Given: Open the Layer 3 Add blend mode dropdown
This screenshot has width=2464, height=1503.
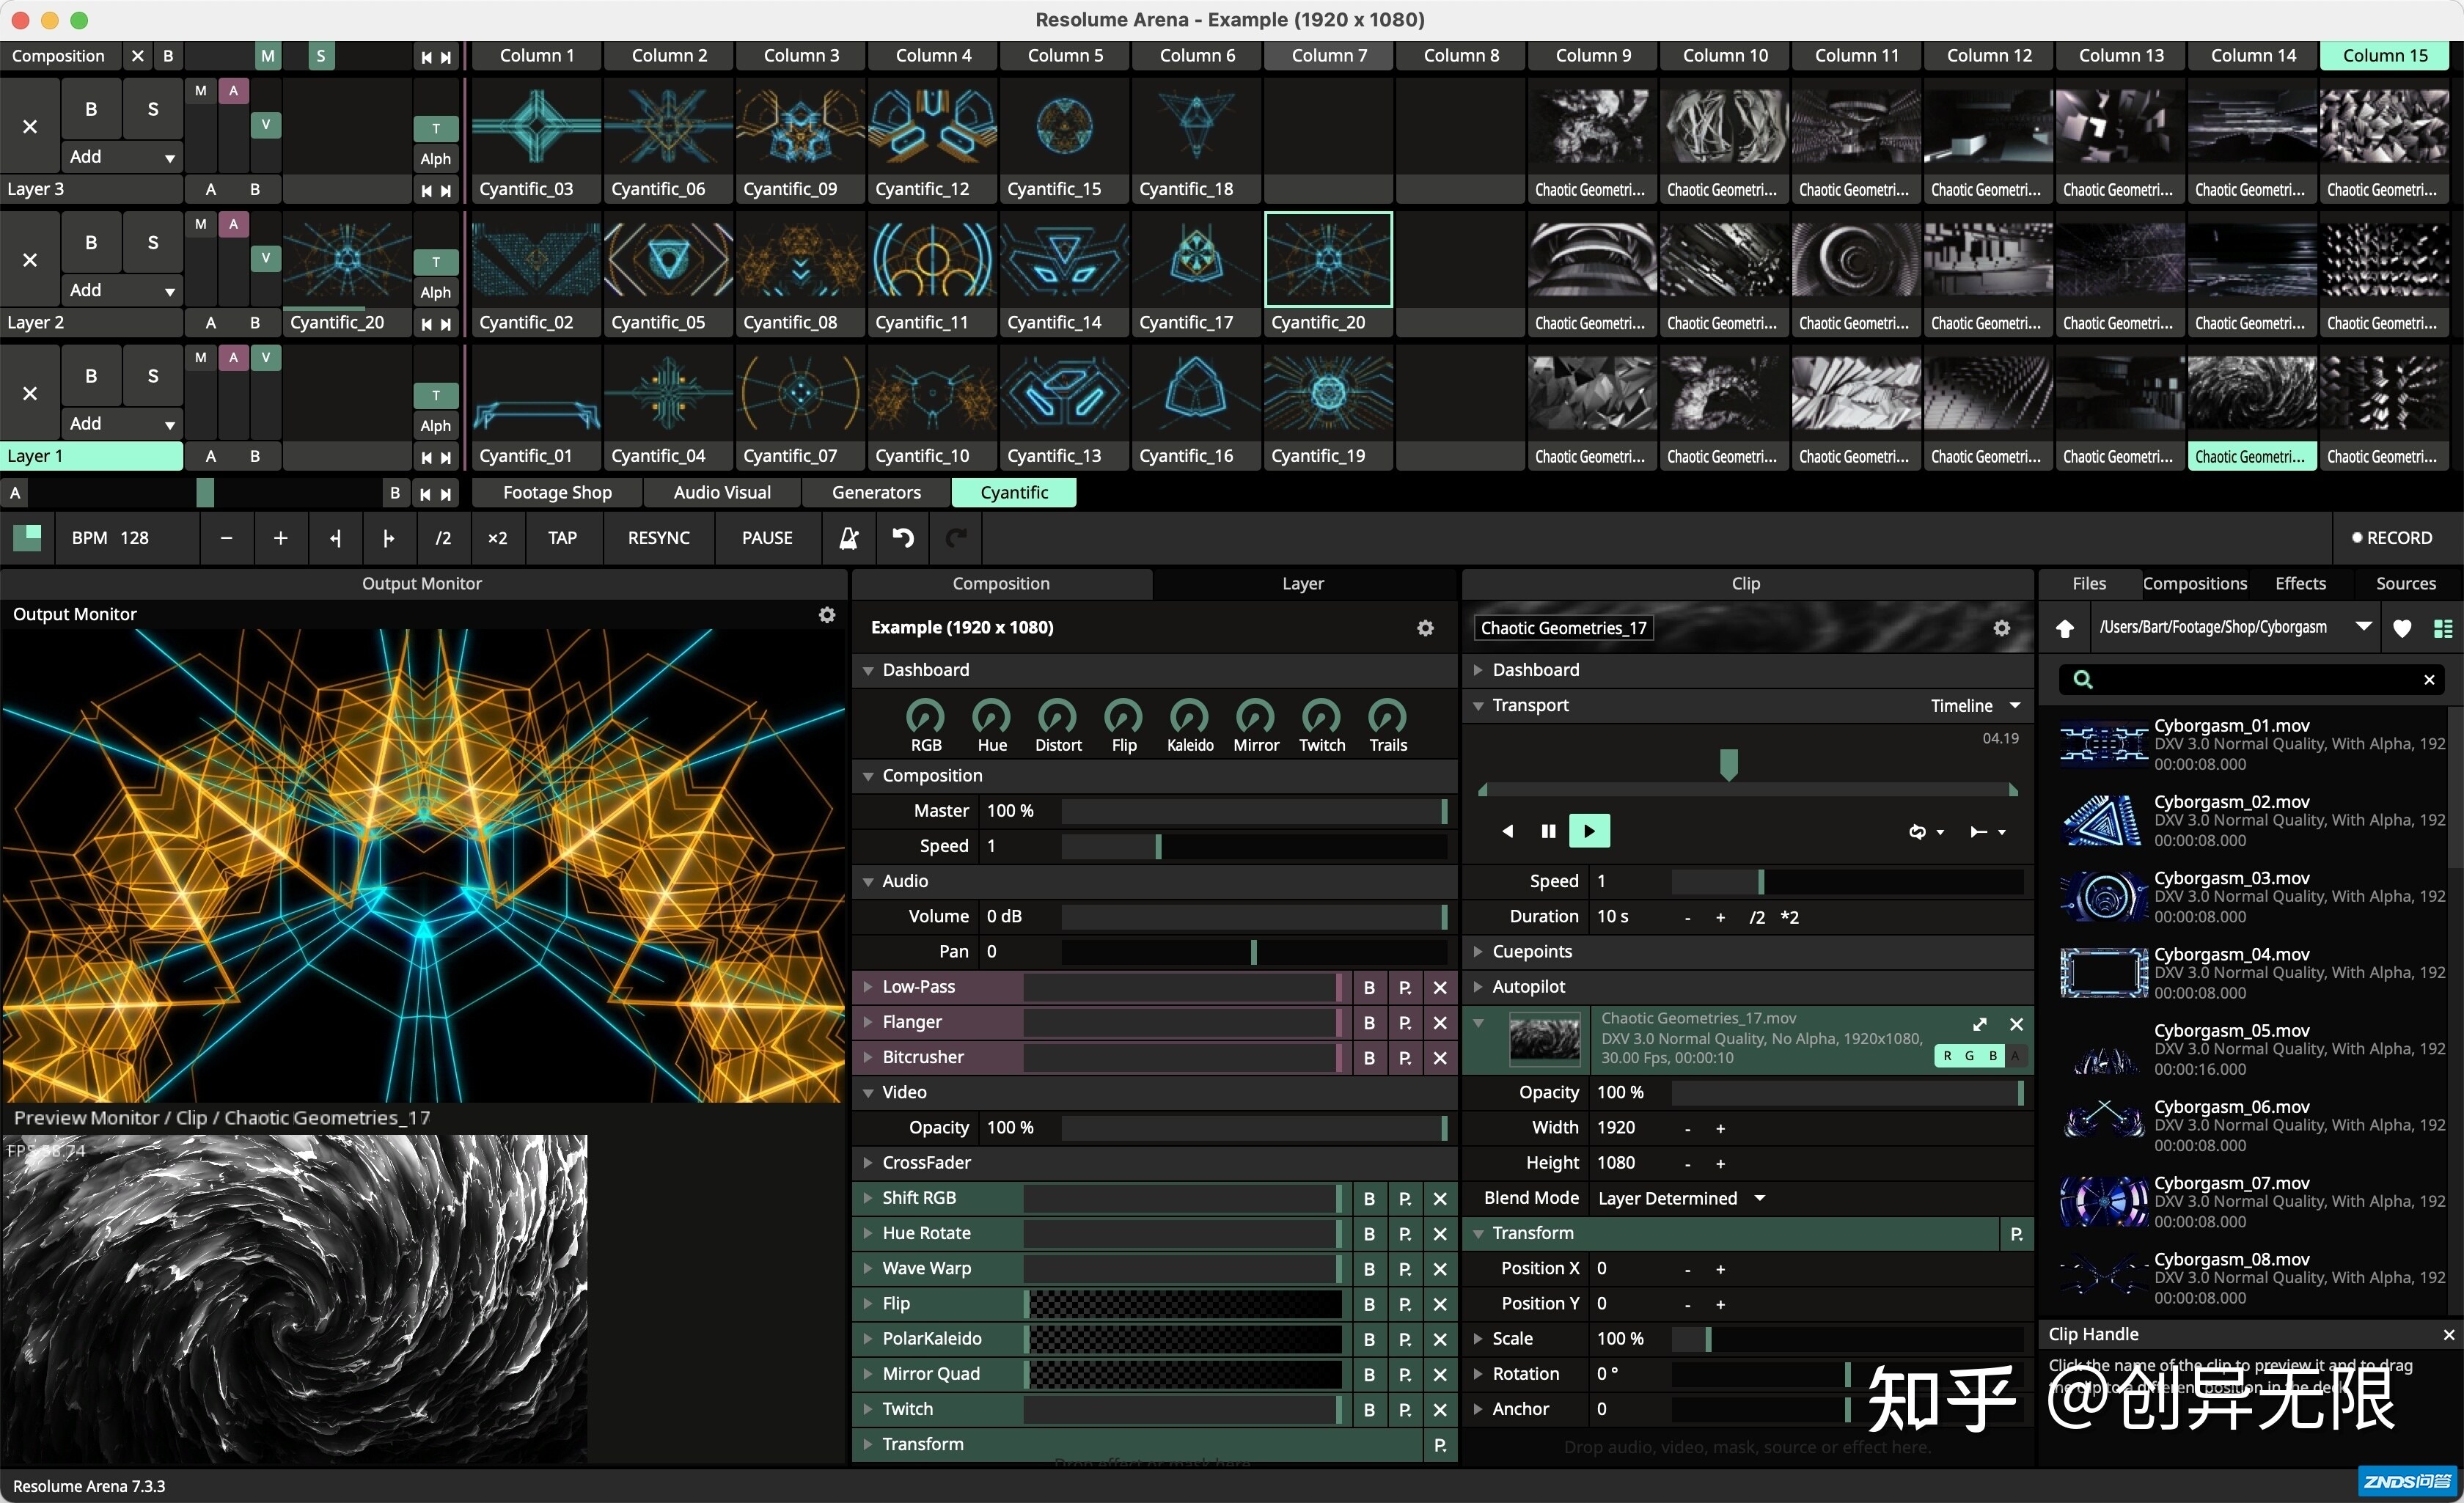Looking at the screenshot, I should coord(122,157).
